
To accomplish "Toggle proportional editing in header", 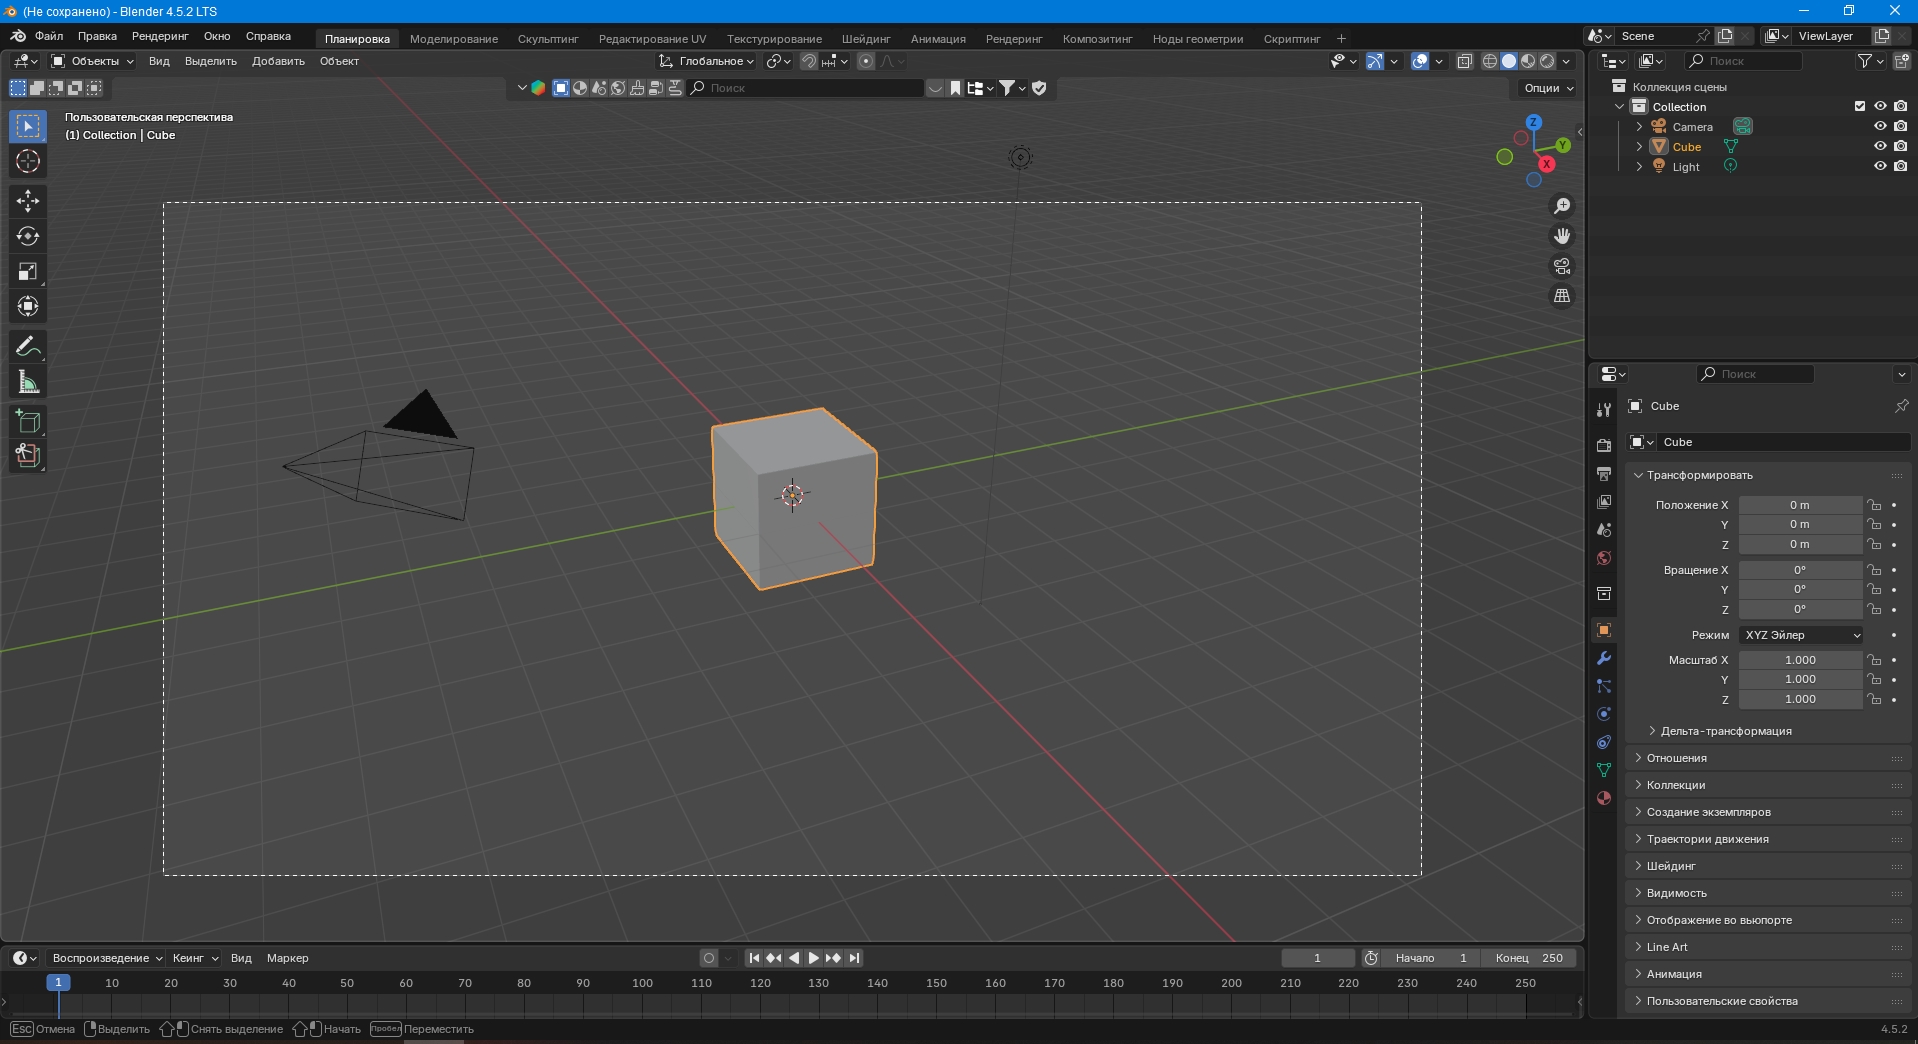I will click(x=866, y=61).
